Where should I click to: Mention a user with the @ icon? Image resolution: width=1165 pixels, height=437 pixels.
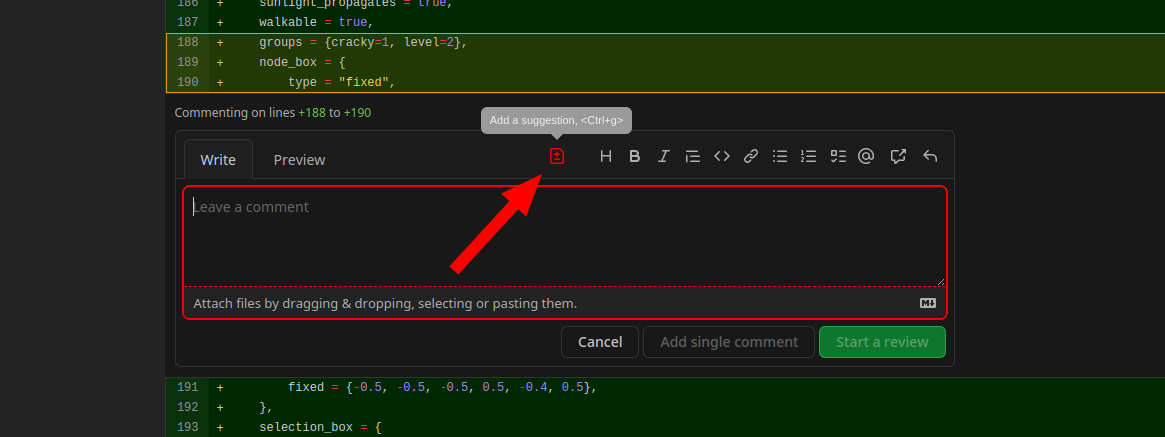(x=866, y=156)
